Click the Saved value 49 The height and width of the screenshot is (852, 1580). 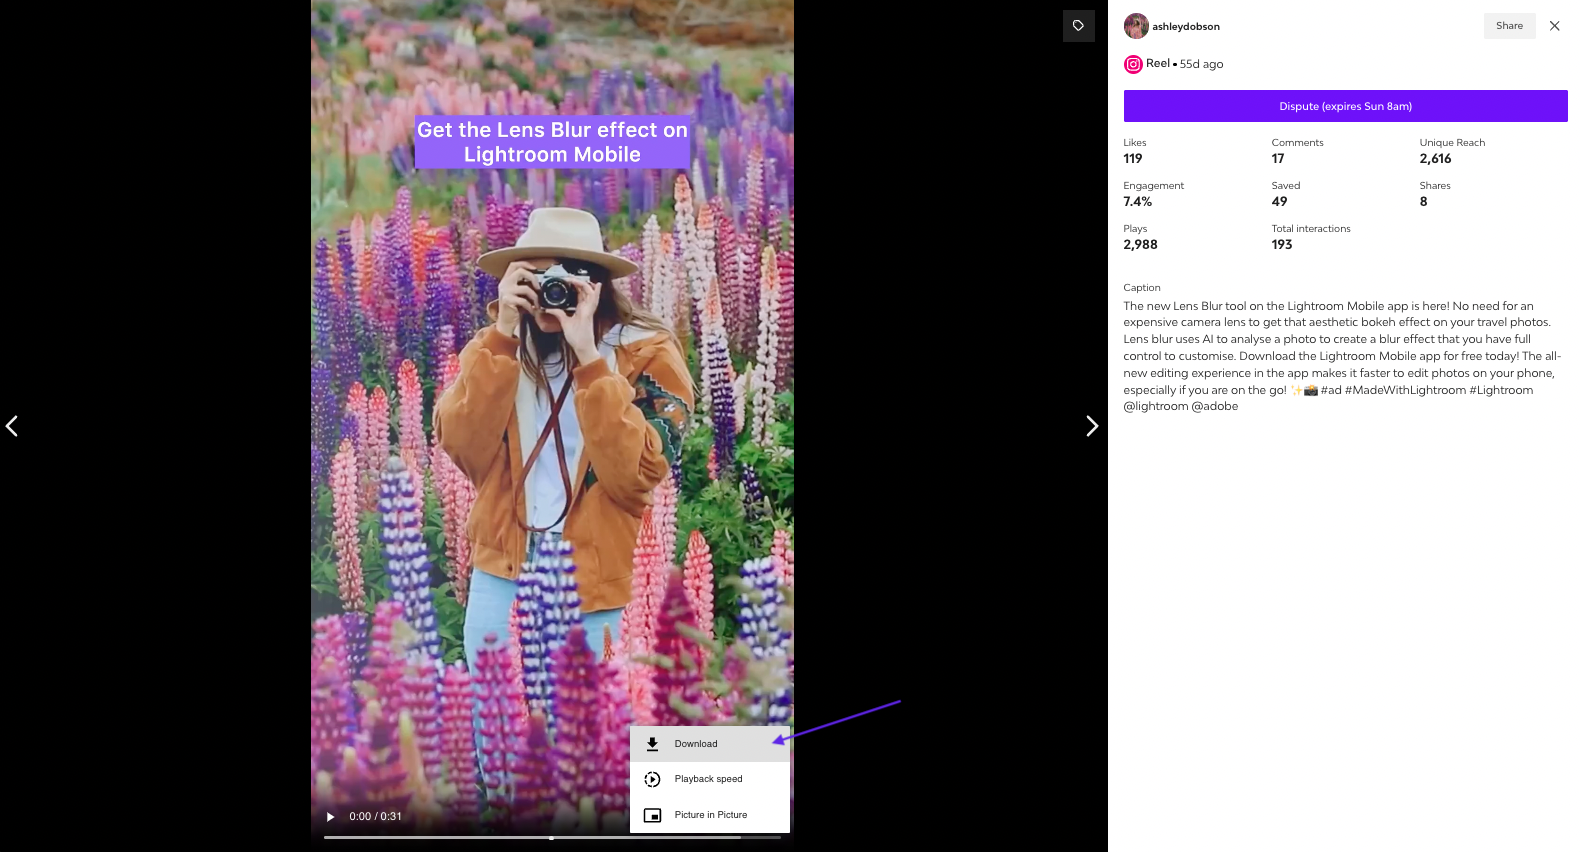(x=1279, y=202)
